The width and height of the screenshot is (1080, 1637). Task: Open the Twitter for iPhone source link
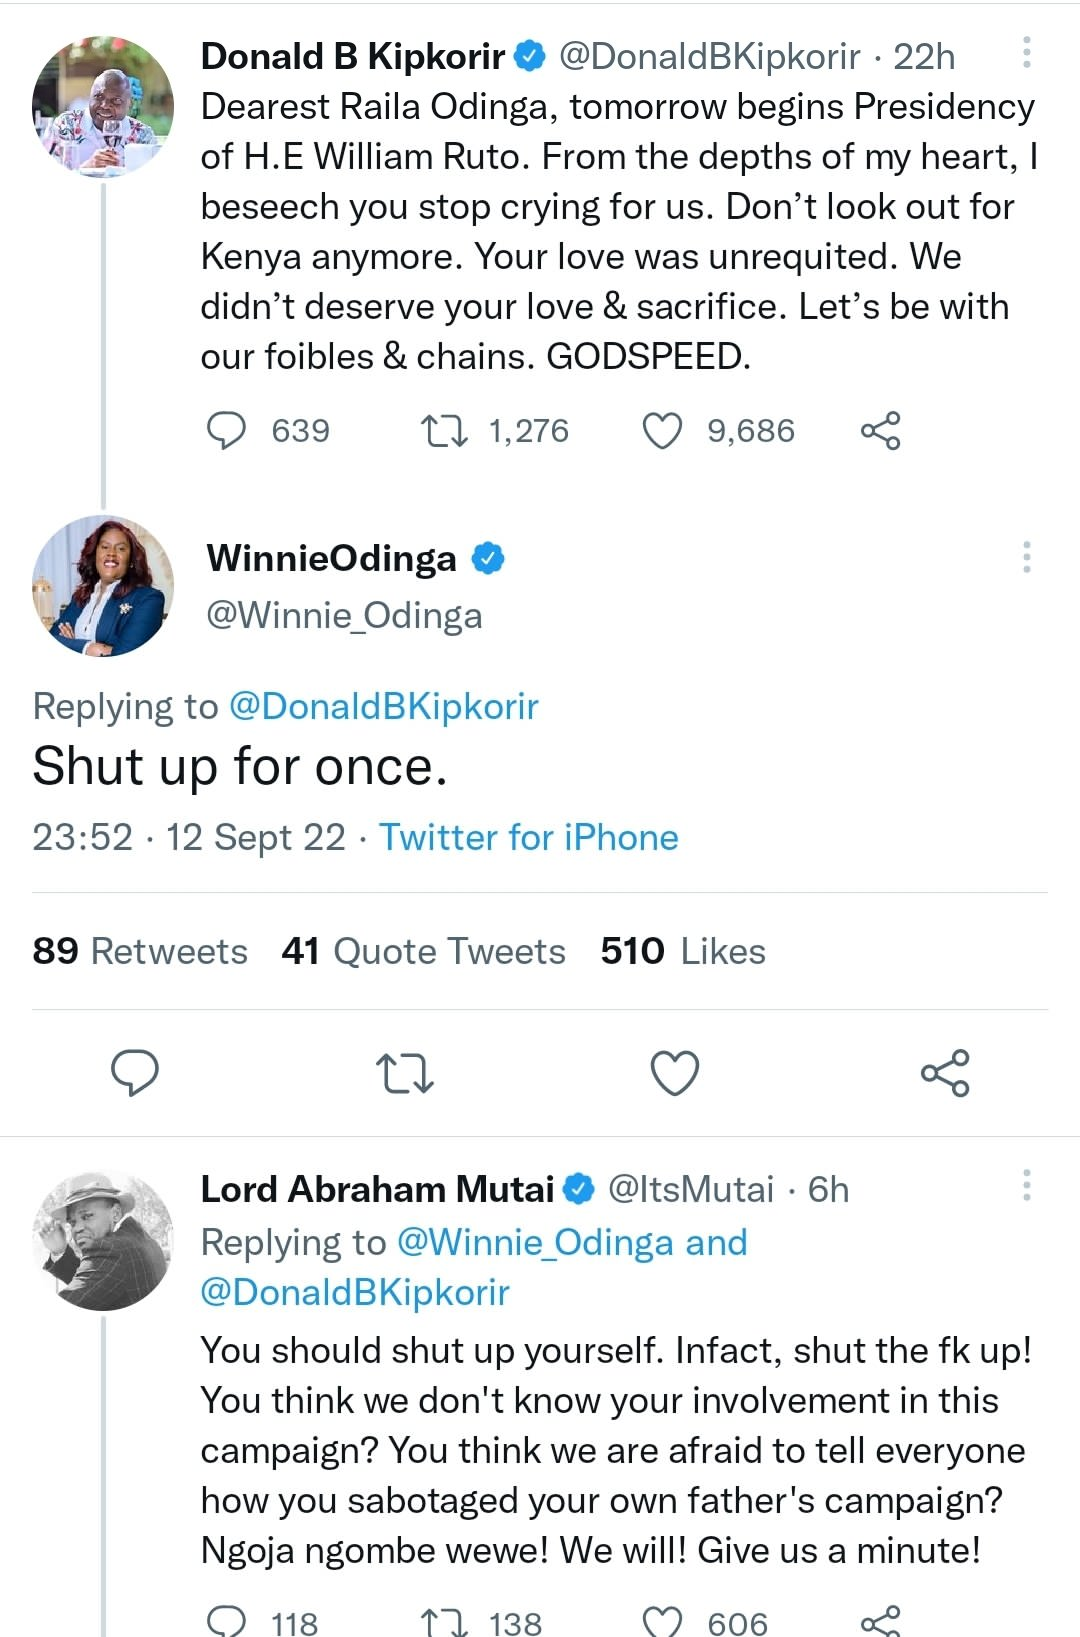click(528, 838)
